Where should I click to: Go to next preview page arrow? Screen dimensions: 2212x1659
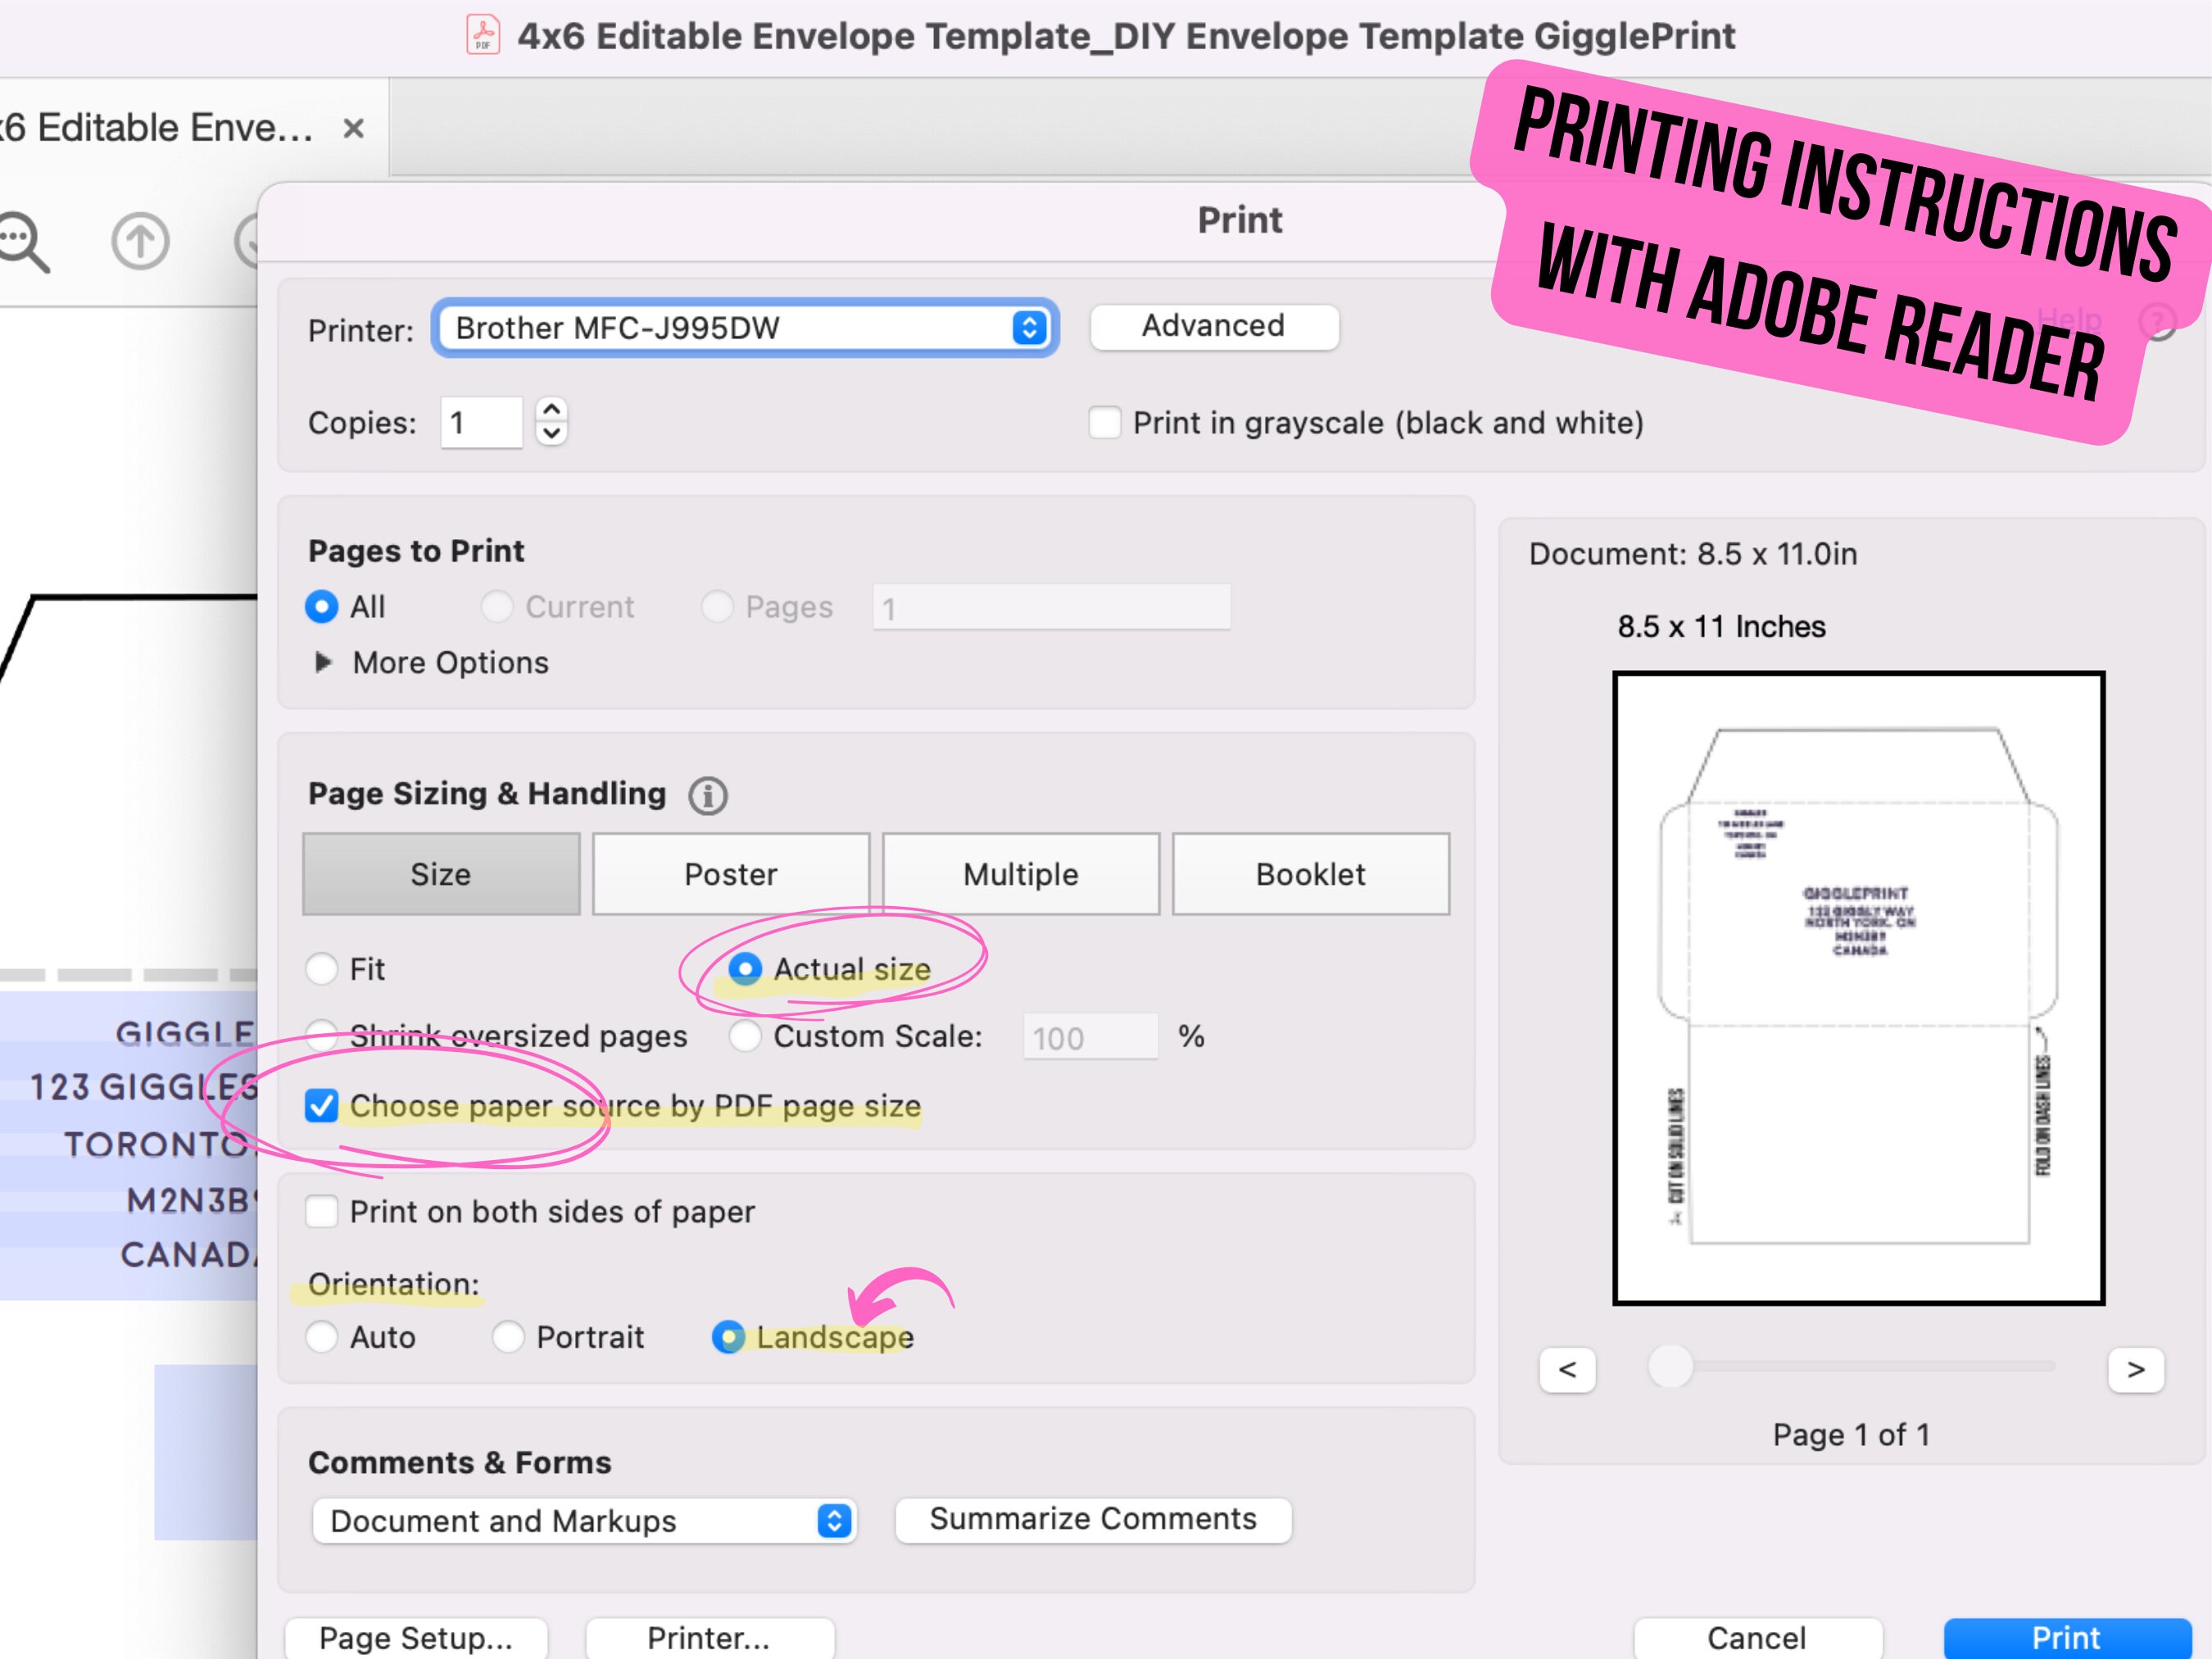(2135, 1369)
